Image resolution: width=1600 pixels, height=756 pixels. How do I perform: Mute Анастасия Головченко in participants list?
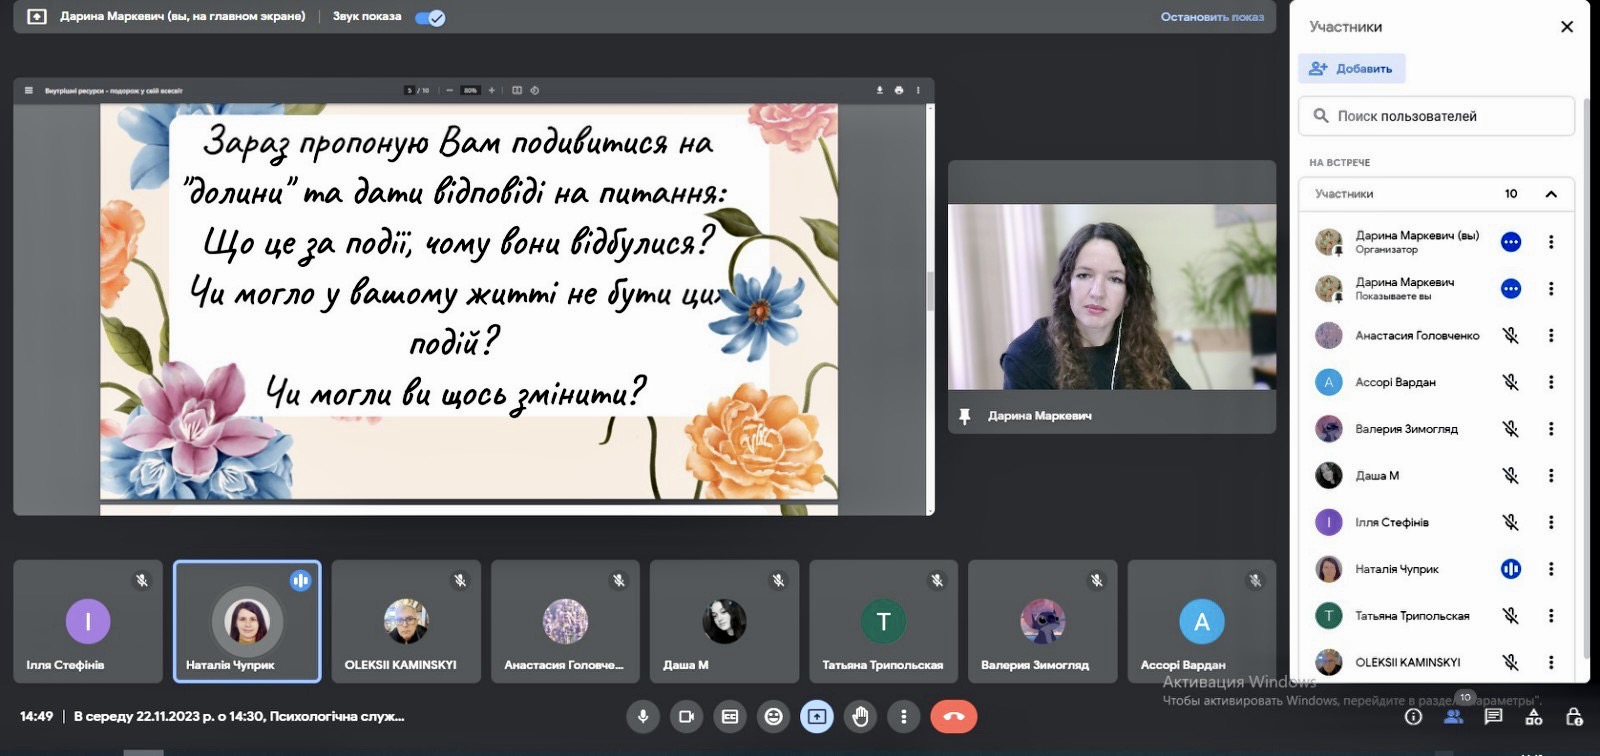[x=1510, y=336]
